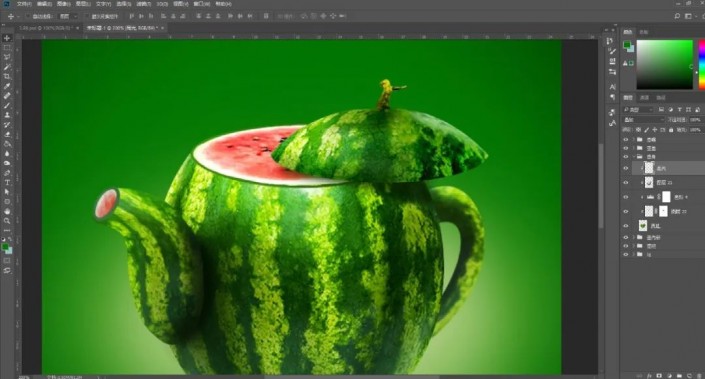Image resolution: width=705 pixels, height=379 pixels.
Task: Hide the bottommost layer group via eye icon
Action: pyautogui.click(x=625, y=254)
